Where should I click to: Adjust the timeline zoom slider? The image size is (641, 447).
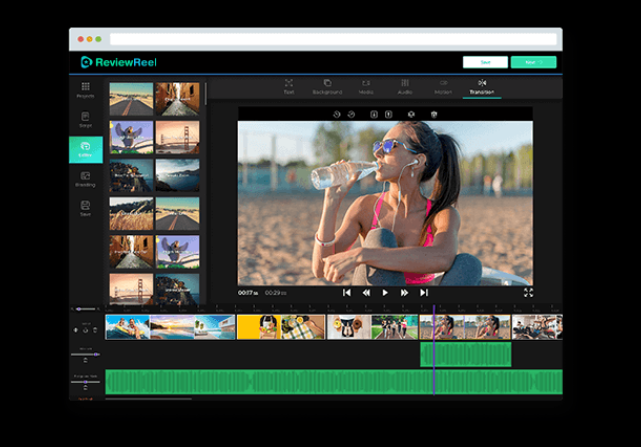click(86, 309)
